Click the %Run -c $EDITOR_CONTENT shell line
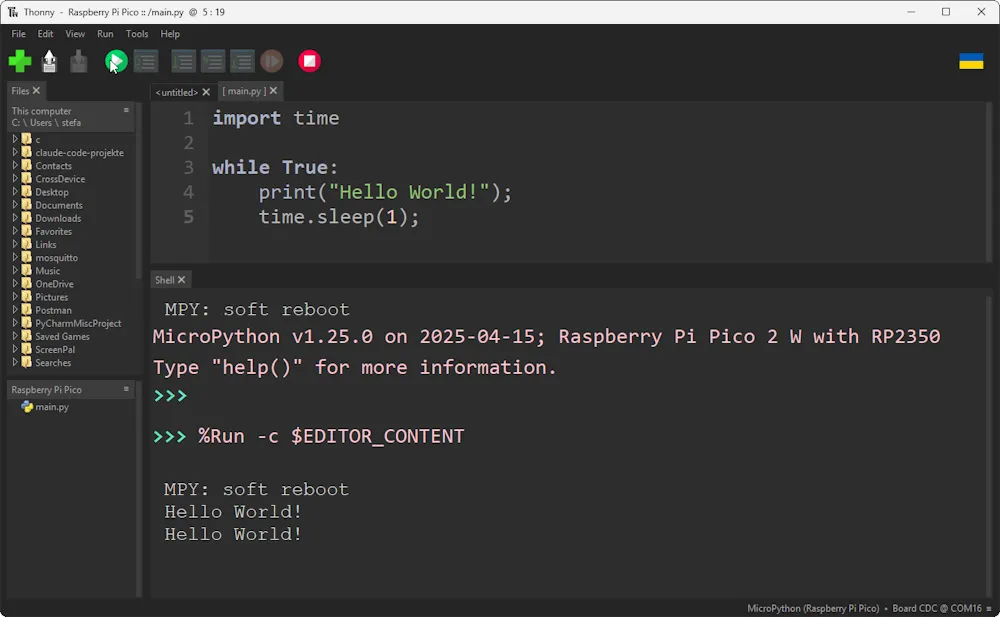 point(309,436)
